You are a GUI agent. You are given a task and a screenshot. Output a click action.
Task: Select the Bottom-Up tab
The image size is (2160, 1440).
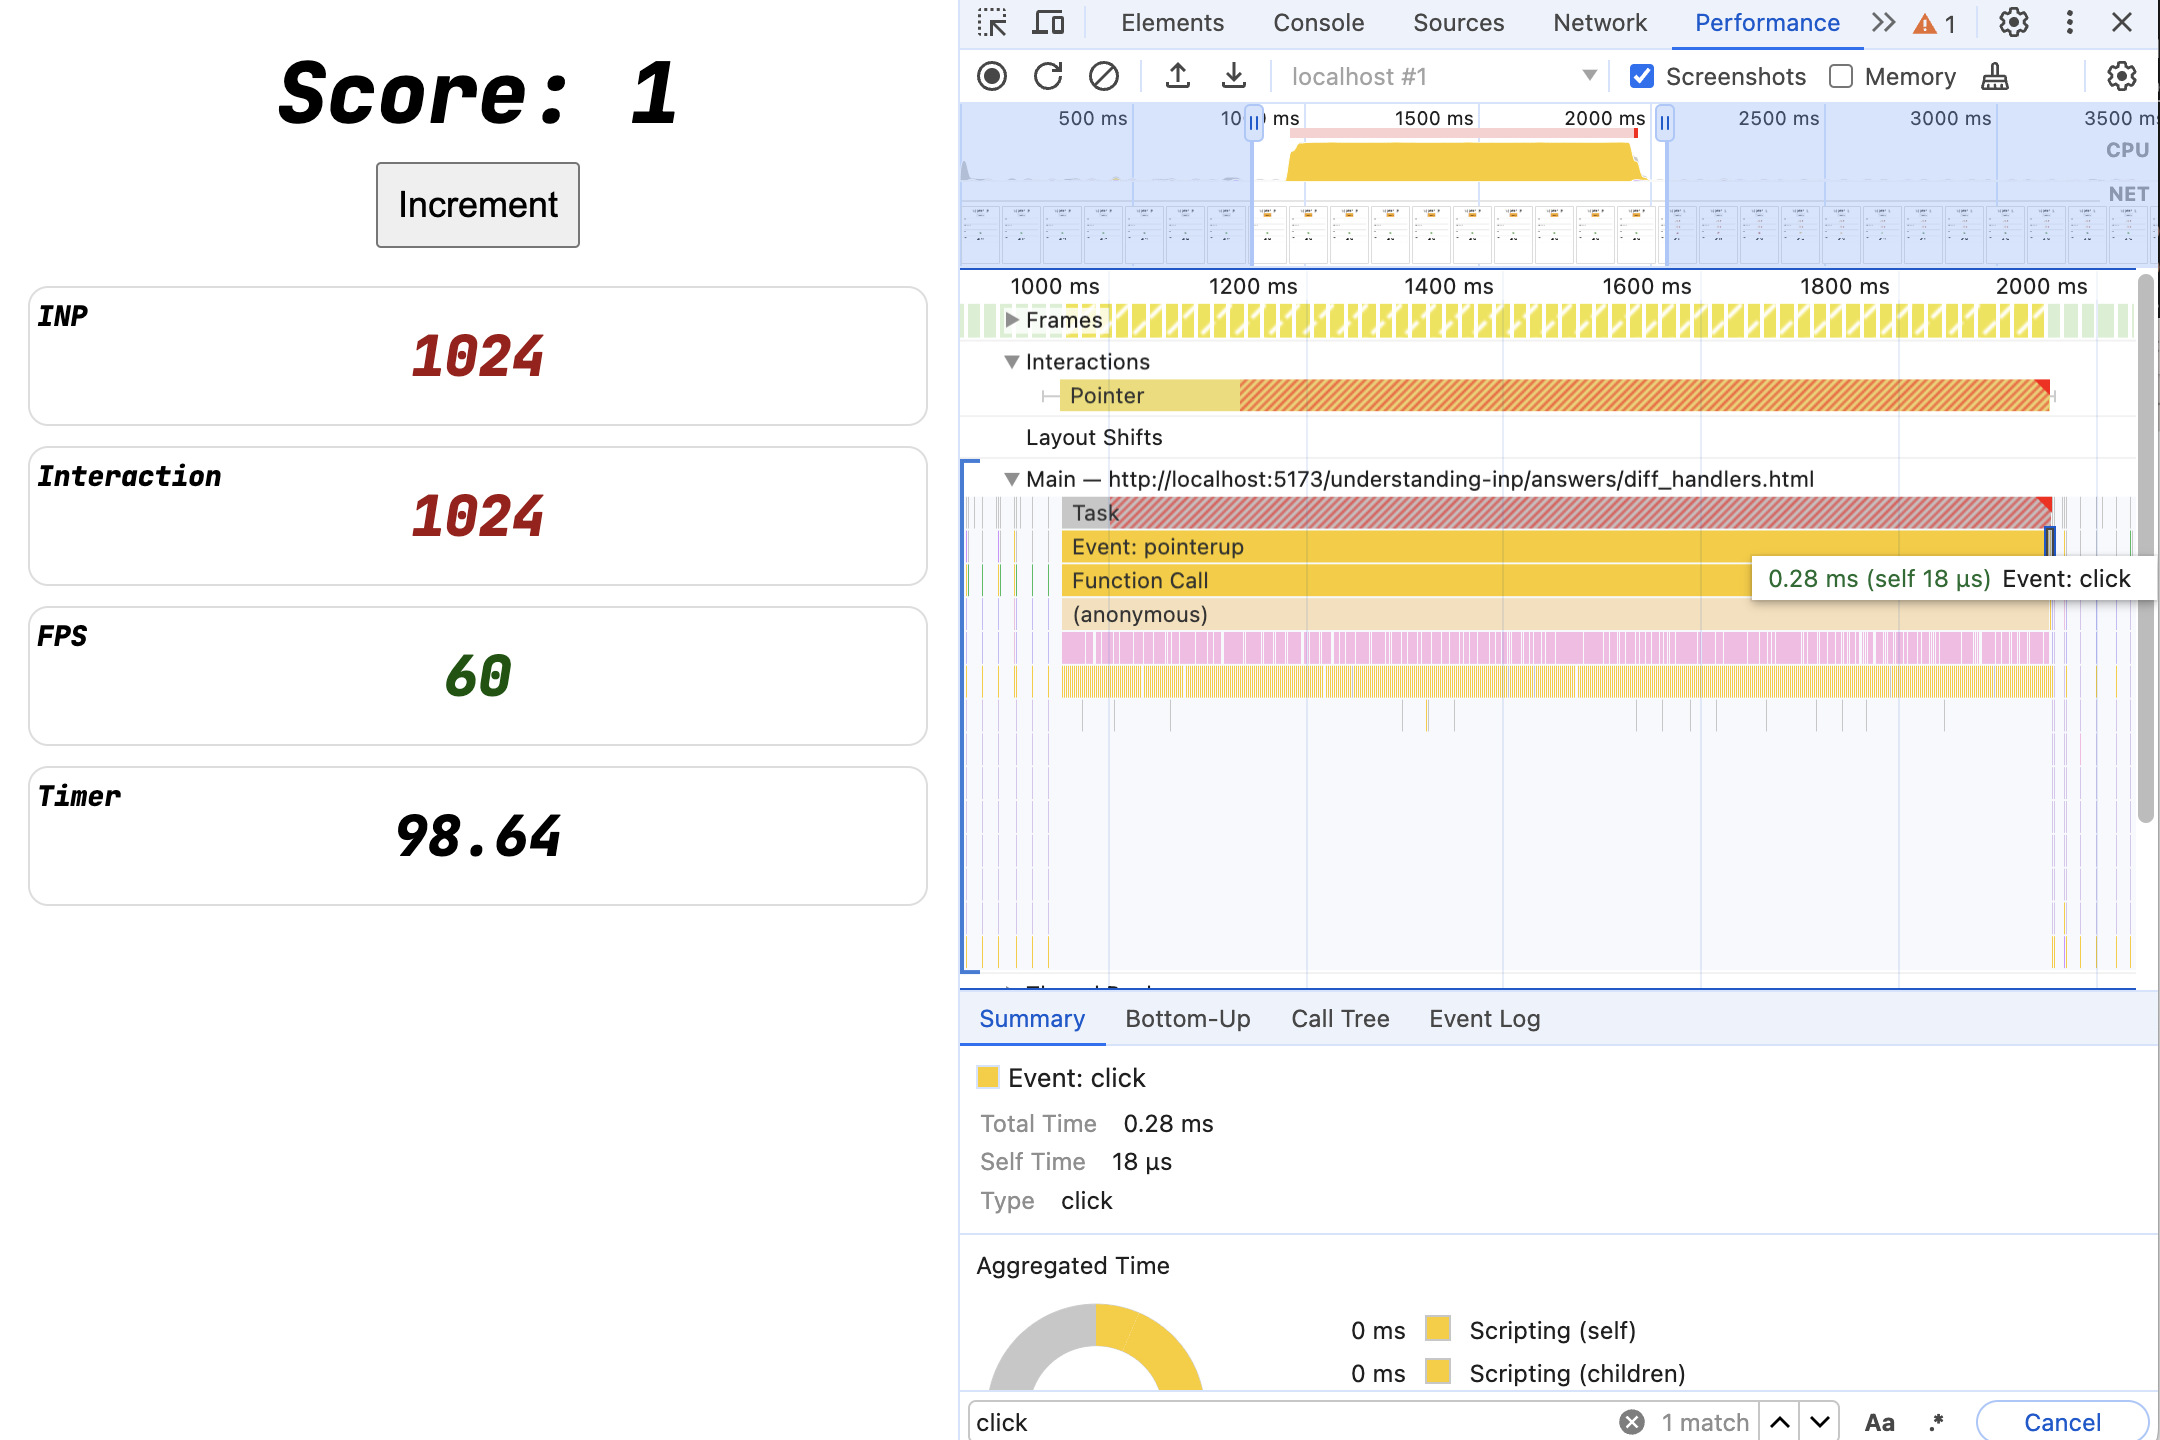point(1189,1017)
